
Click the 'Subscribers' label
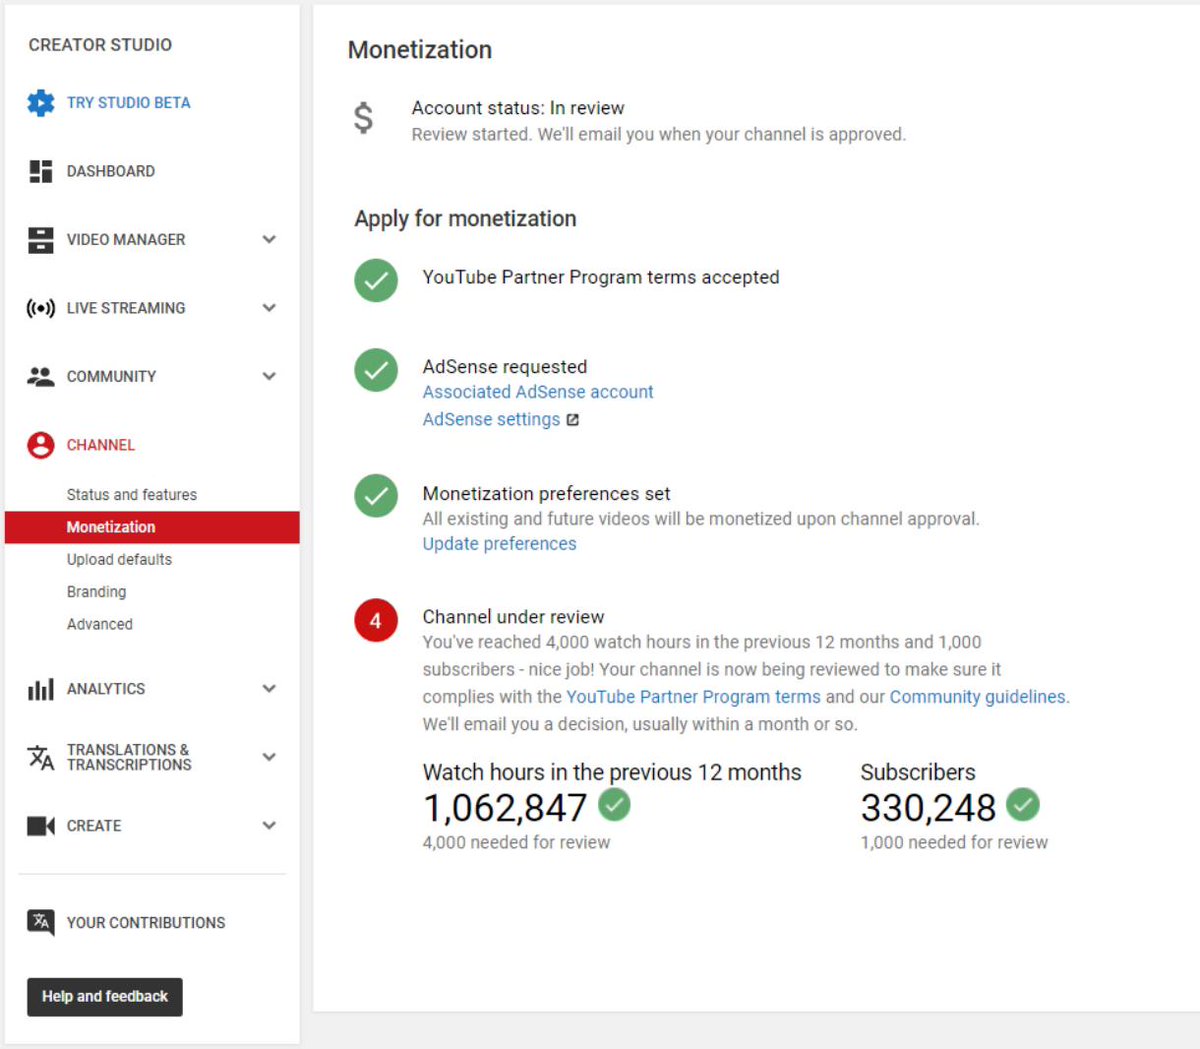click(918, 773)
